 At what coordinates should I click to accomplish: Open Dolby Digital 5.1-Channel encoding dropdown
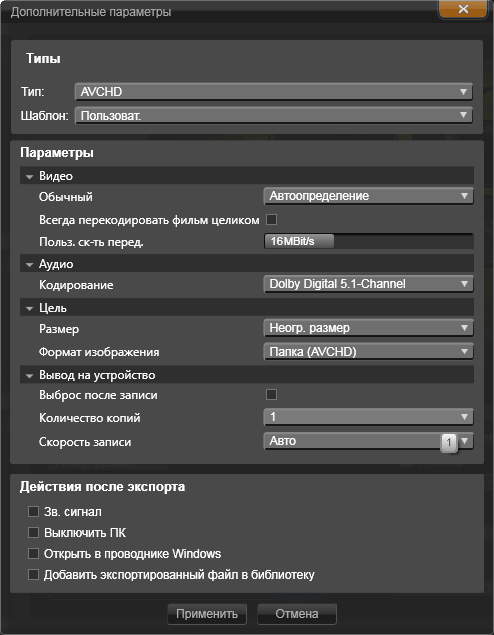(368, 284)
